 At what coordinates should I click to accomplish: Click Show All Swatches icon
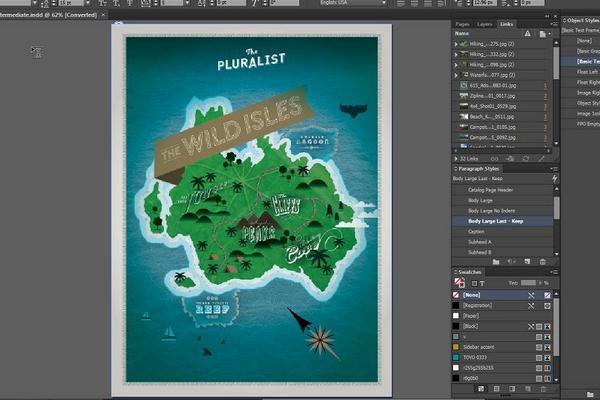tap(481, 389)
